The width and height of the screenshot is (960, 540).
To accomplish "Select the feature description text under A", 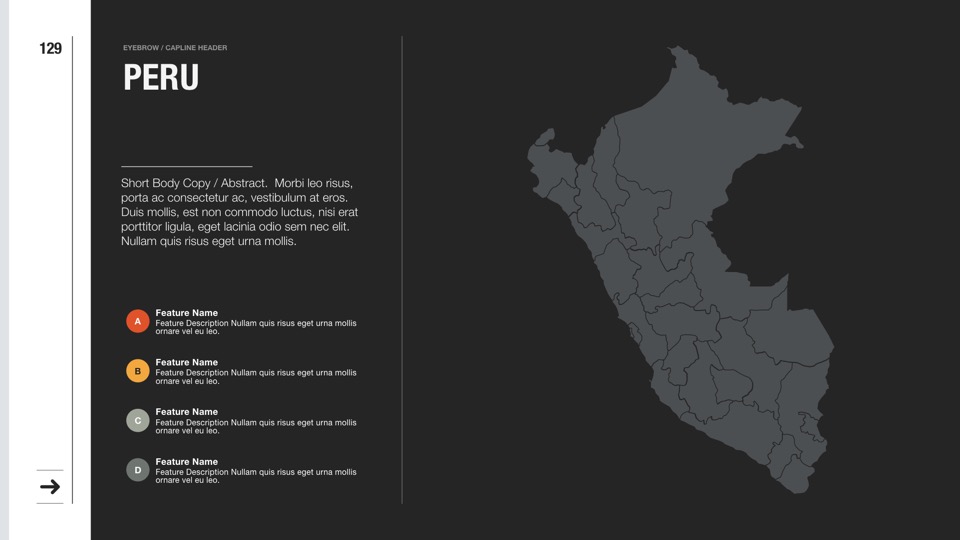I will coord(255,327).
